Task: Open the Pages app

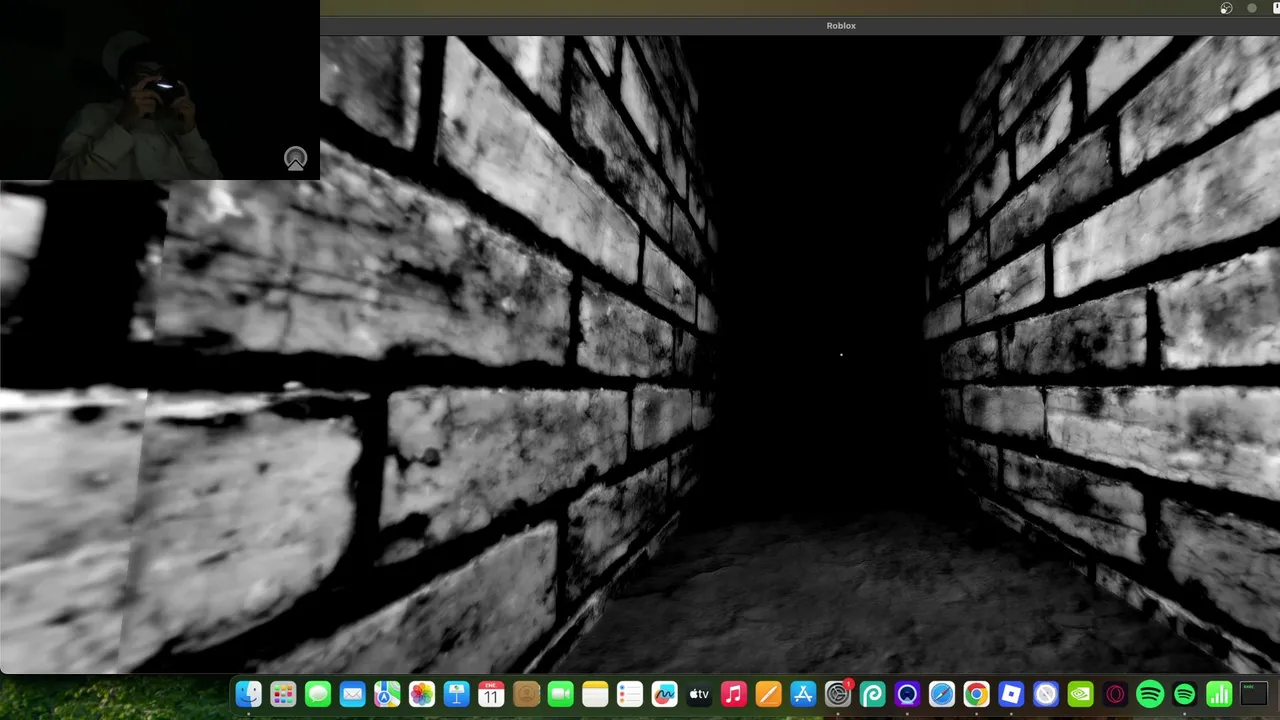Action: pyautogui.click(x=768, y=694)
